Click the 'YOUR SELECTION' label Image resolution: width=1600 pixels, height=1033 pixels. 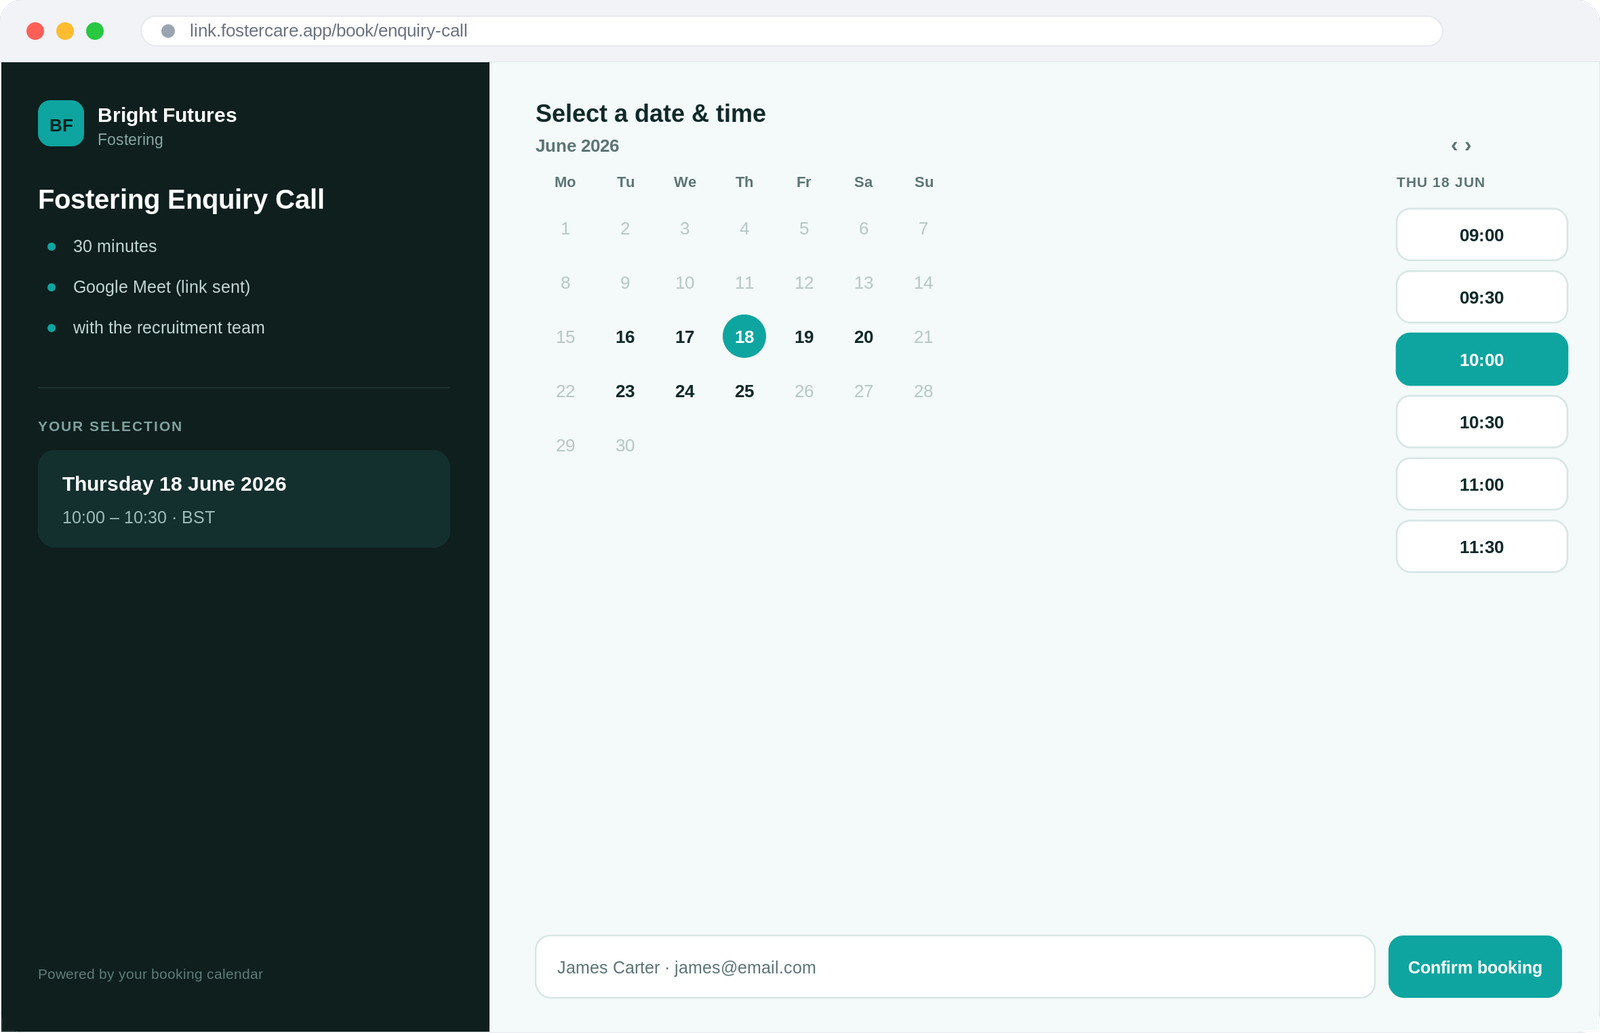(x=110, y=426)
